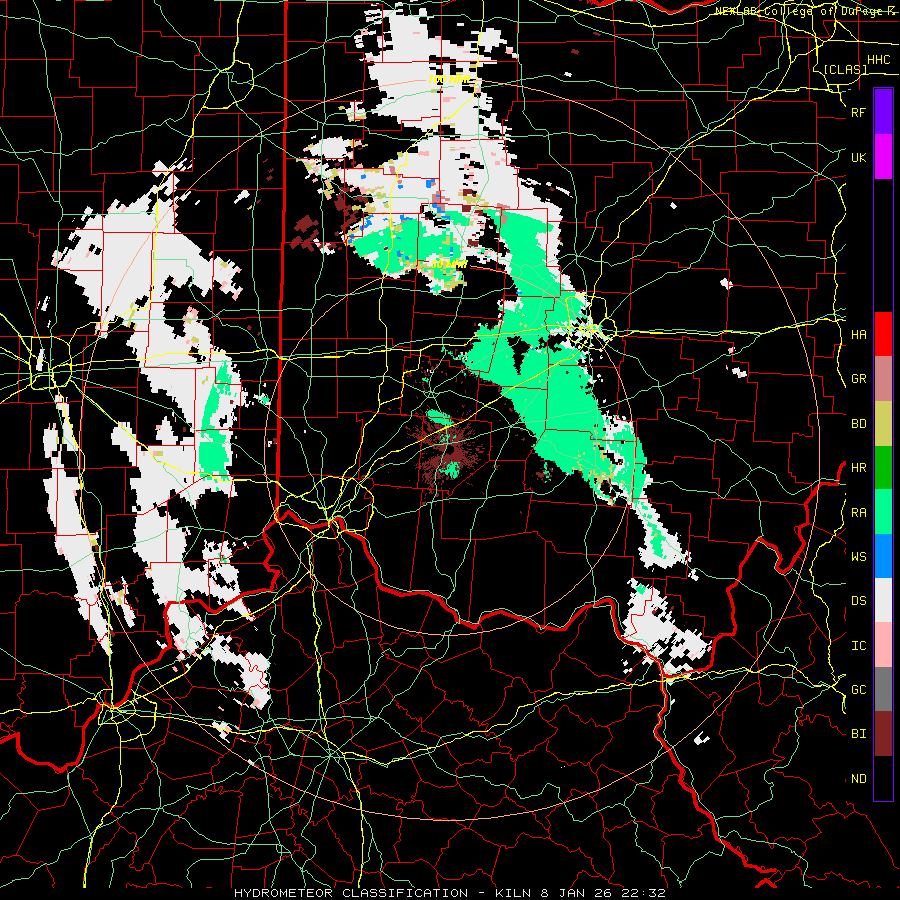Click the 'HA' legend label
Image resolution: width=900 pixels, height=900 pixels.
coord(858,335)
